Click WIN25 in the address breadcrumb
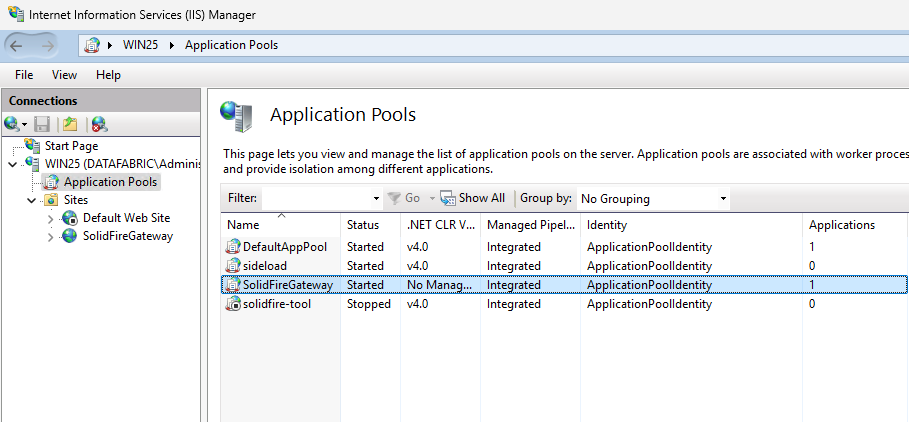 coord(140,45)
